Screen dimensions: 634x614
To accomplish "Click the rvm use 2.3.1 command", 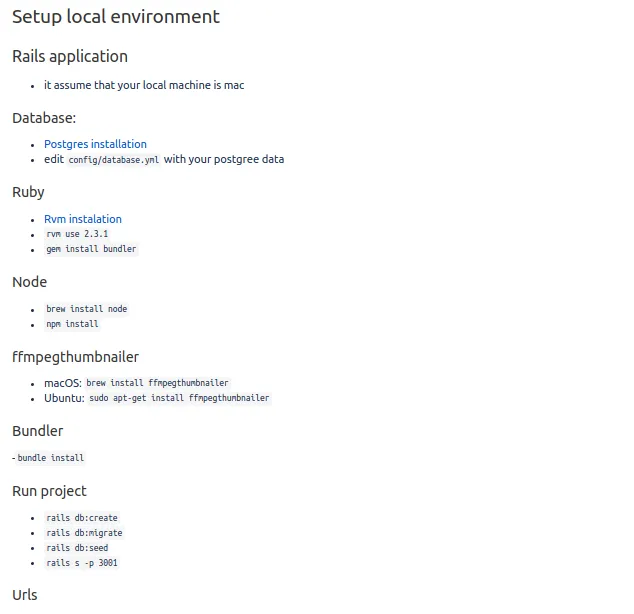I will tap(77, 234).
